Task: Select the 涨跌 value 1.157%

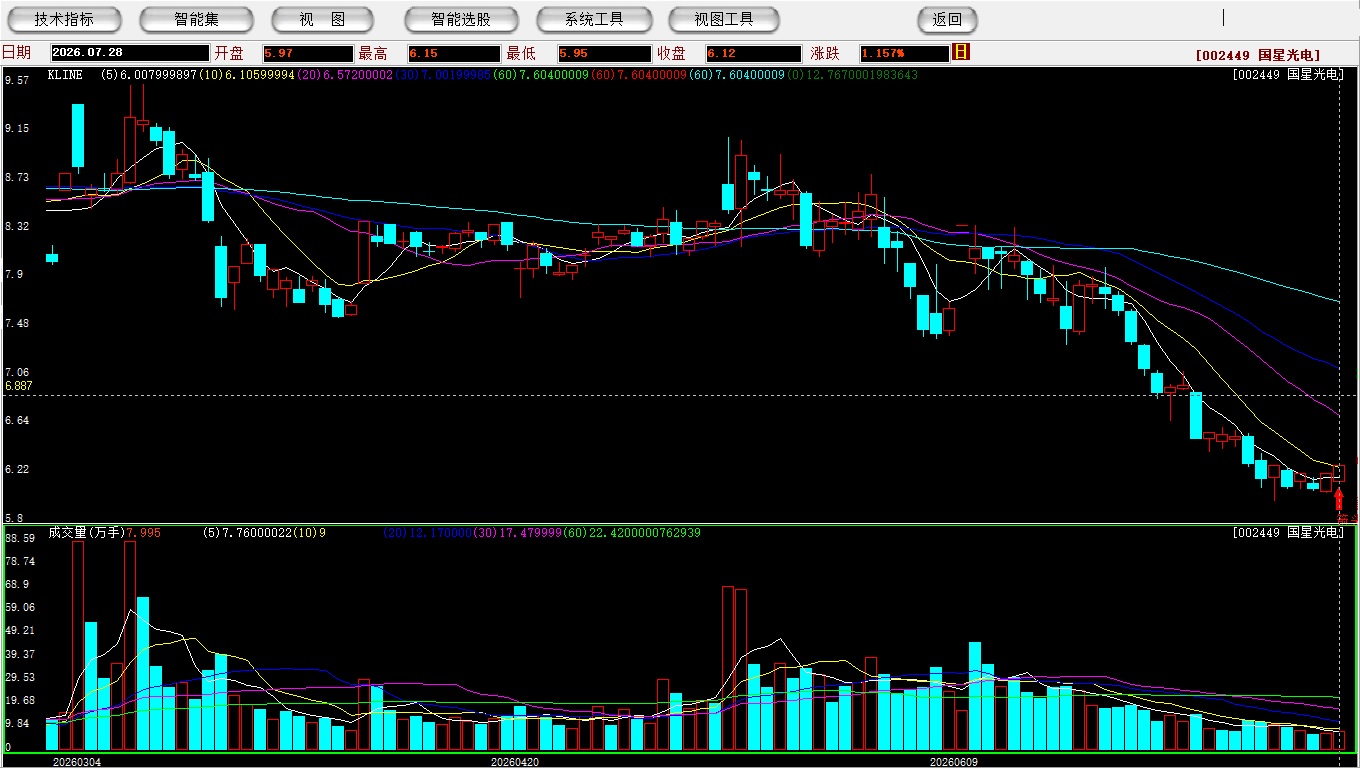Action: pyautogui.click(x=903, y=53)
